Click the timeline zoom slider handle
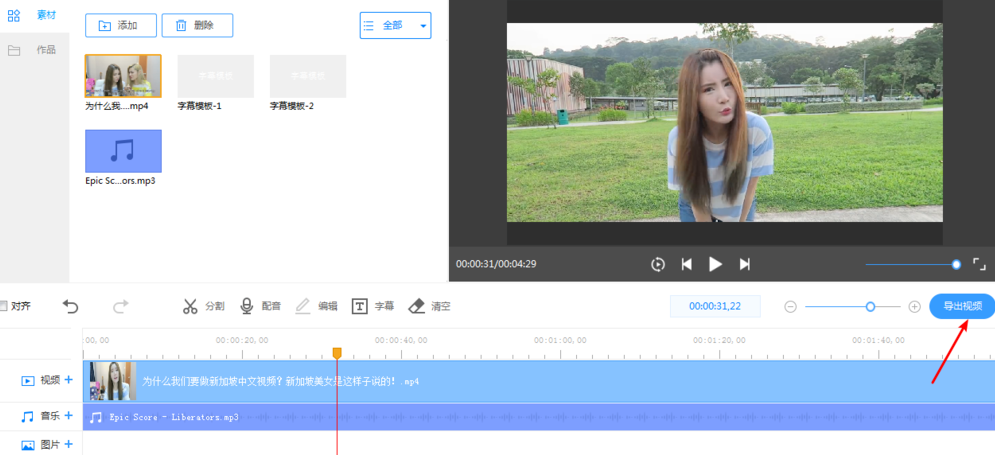This screenshot has width=995, height=455. [870, 306]
